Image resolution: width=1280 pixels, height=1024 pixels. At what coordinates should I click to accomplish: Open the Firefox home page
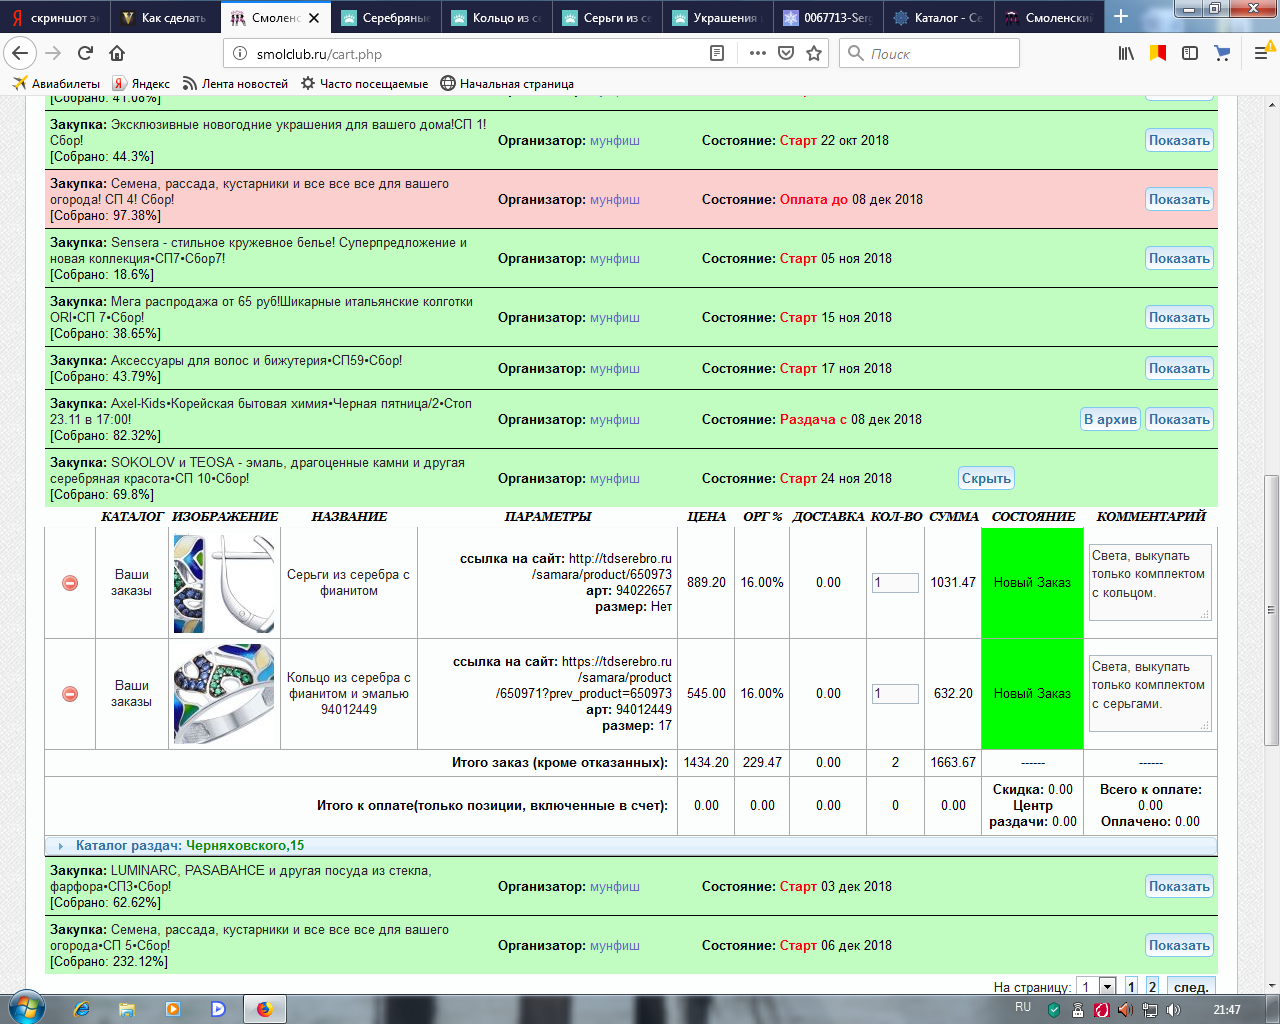(117, 53)
